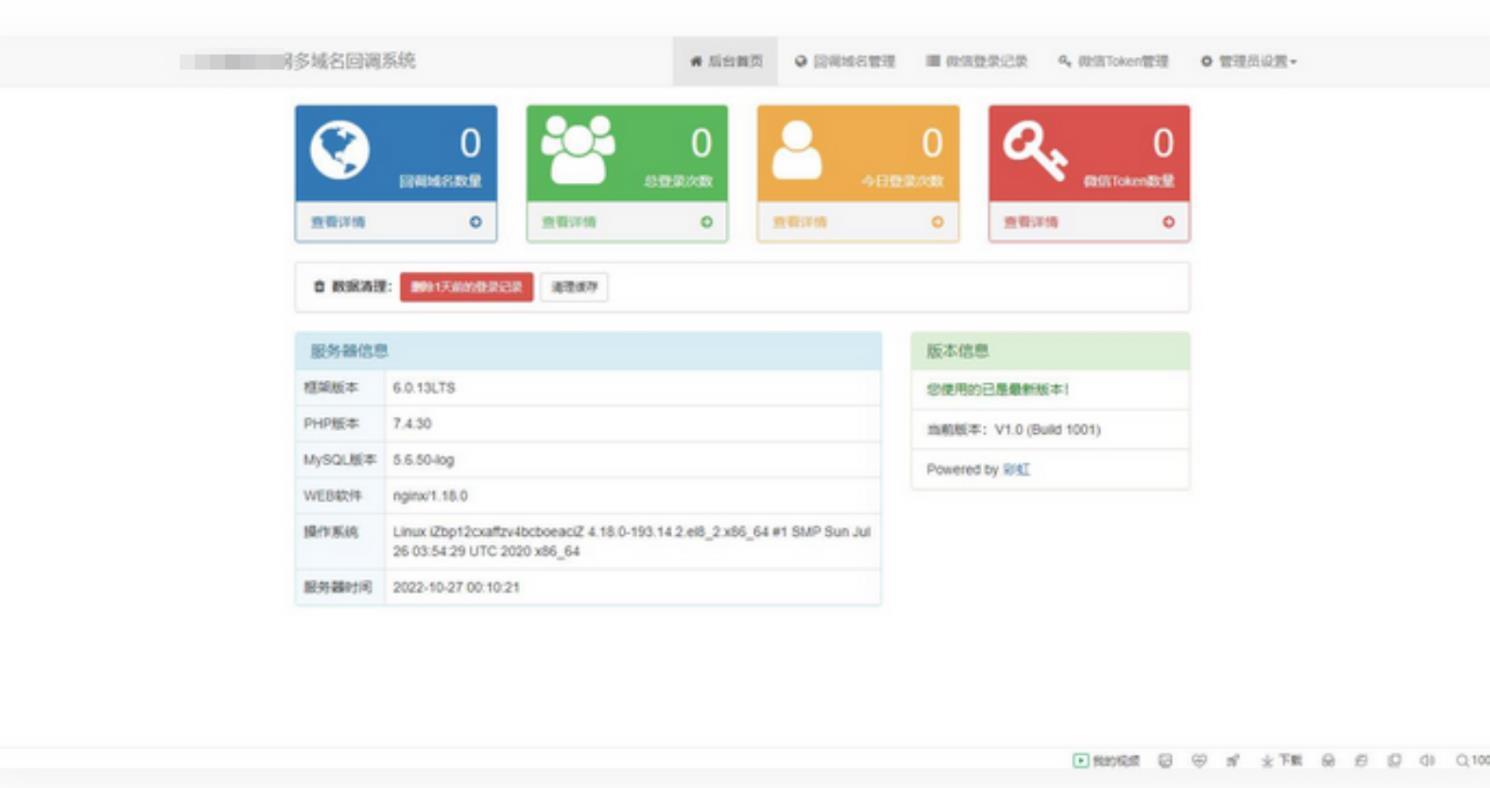Select the value nginx/1.18.0
The width and height of the screenshot is (1490, 788).
point(430,496)
